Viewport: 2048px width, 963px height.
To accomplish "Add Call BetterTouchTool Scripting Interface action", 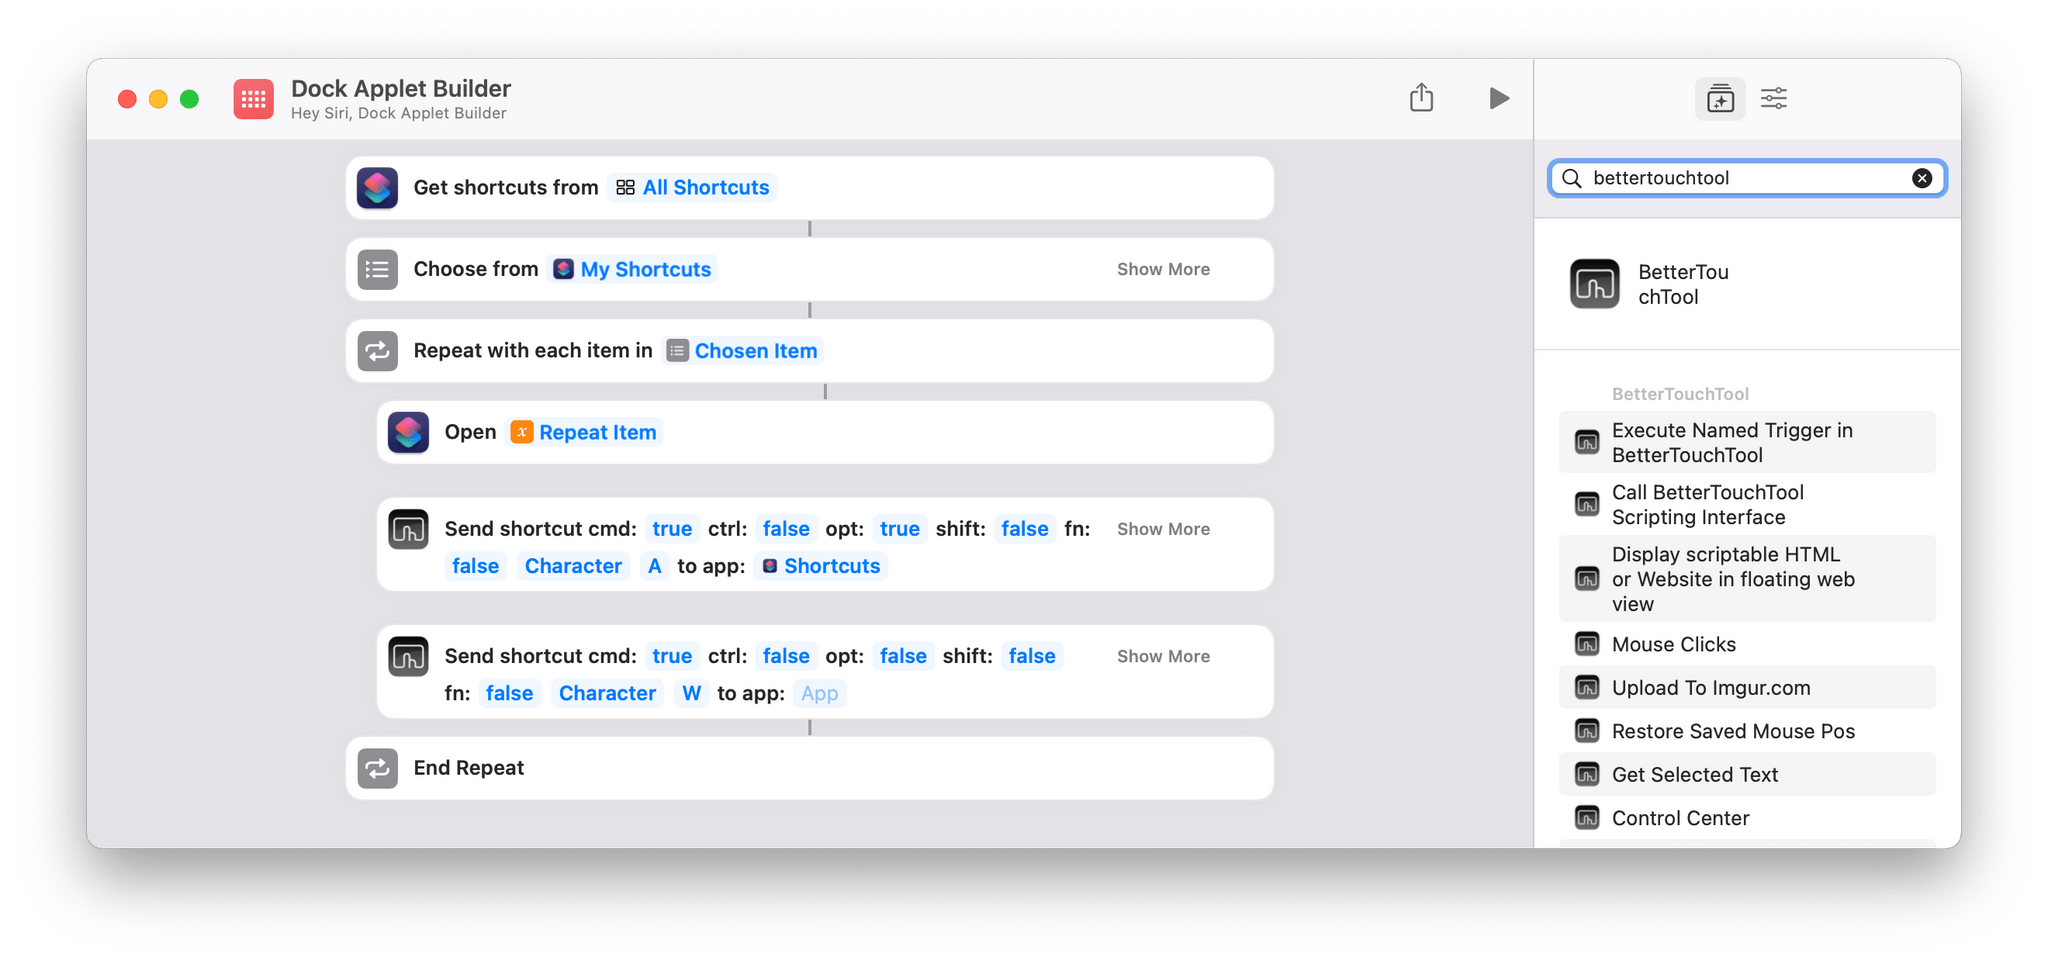I will [x=1747, y=504].
